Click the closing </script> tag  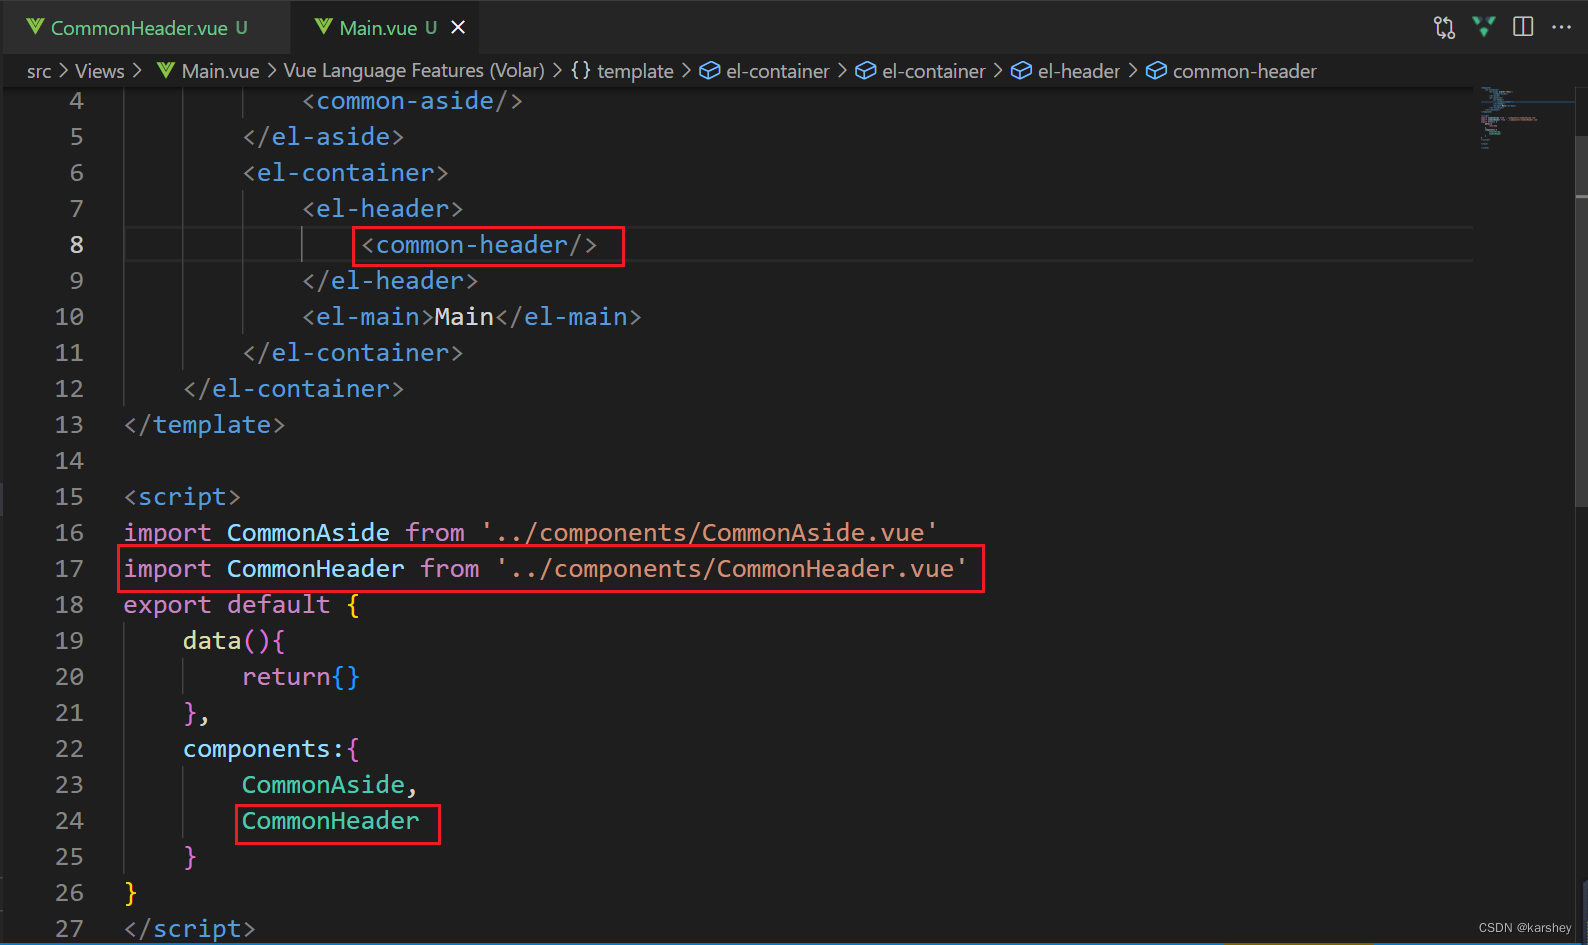pos(190,929)
